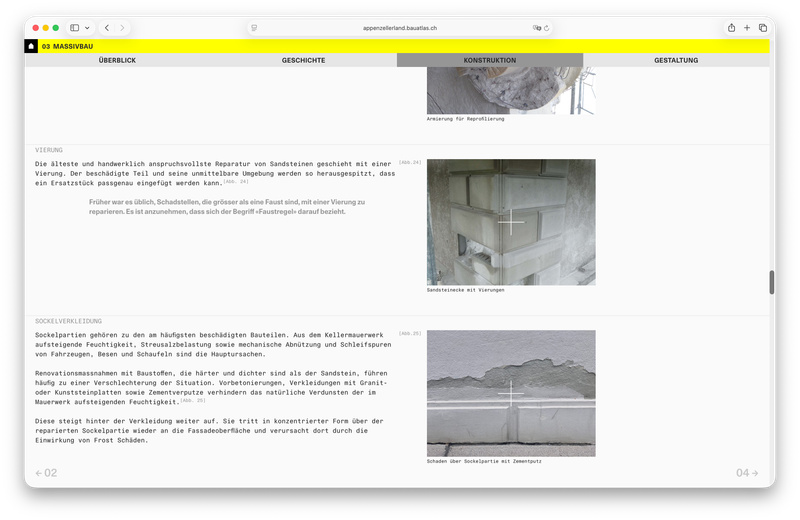
Task: Click the address bar URL field
Action: [x=398, y=28]
